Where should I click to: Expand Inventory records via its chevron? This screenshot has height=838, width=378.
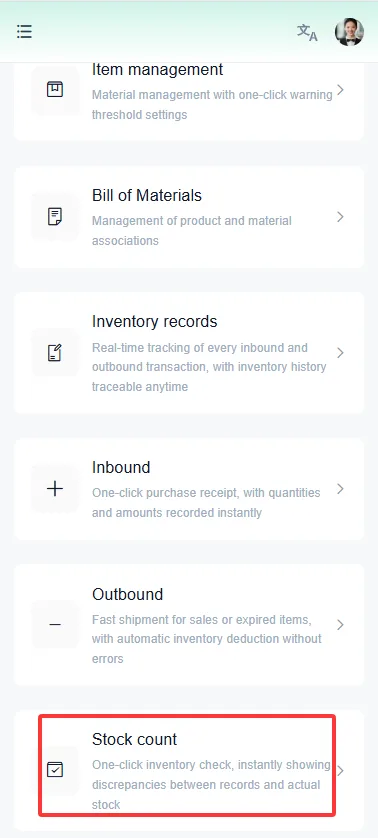[x=341, y=353]
